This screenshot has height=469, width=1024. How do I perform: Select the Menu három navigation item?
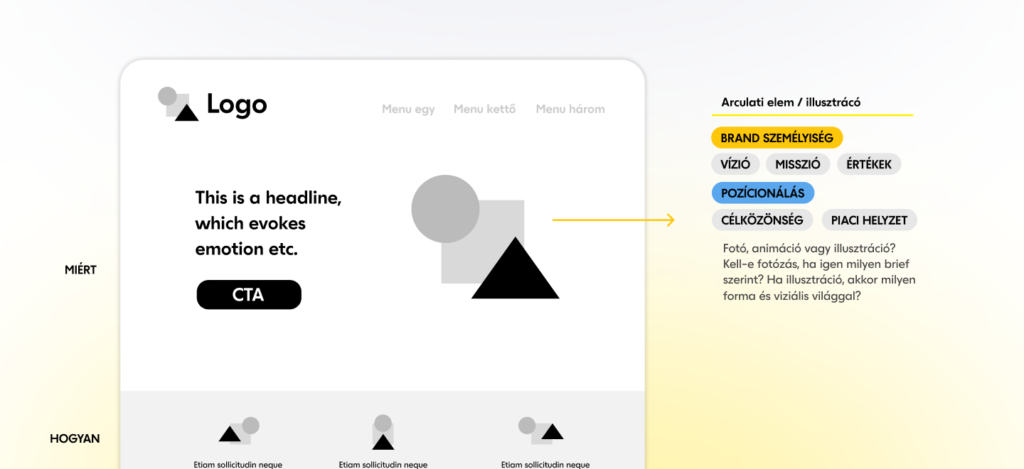(570, 109)
